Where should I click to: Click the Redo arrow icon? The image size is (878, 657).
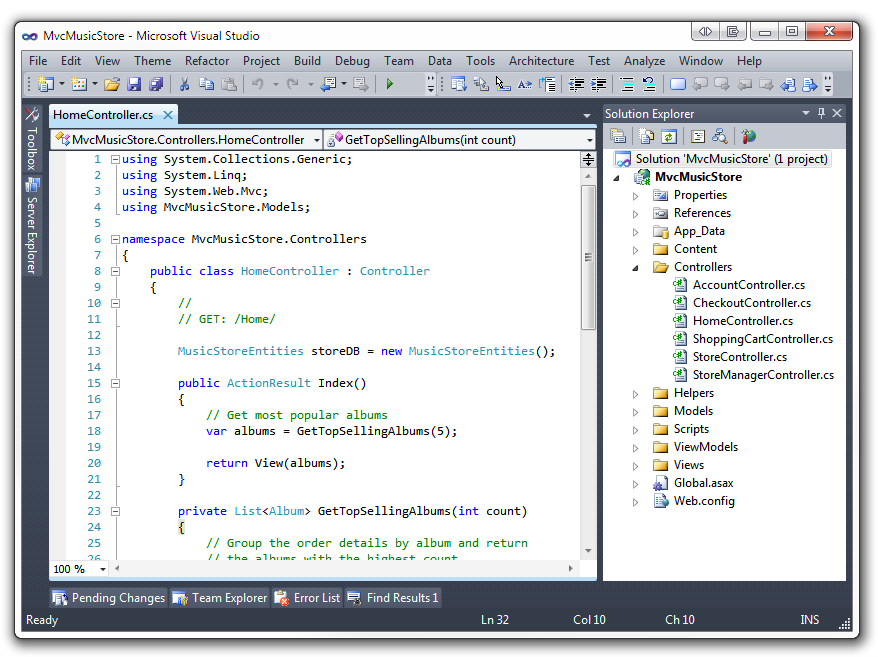(292, 85)
